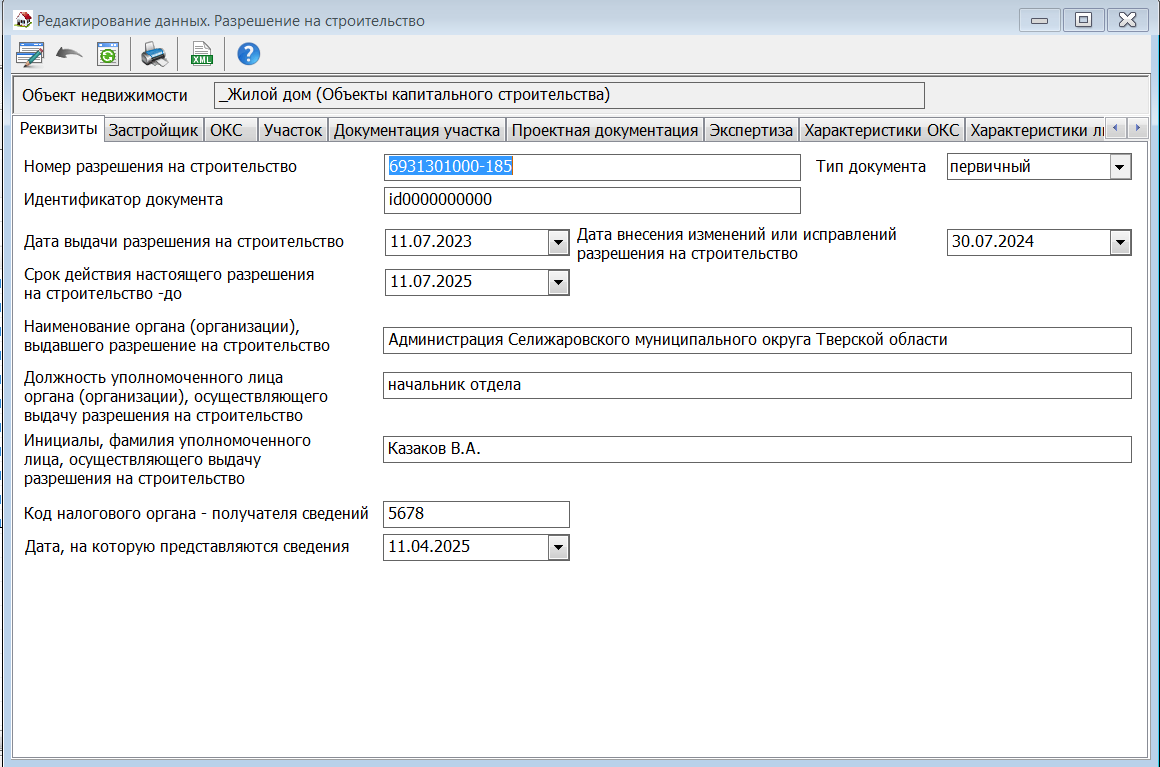Select the 'Участок' tab

293,130
